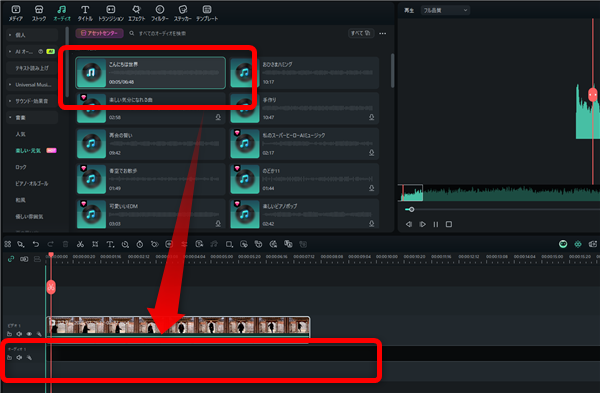Adjust the preview playback position slider
600x393 pixels.
[411, 209]
